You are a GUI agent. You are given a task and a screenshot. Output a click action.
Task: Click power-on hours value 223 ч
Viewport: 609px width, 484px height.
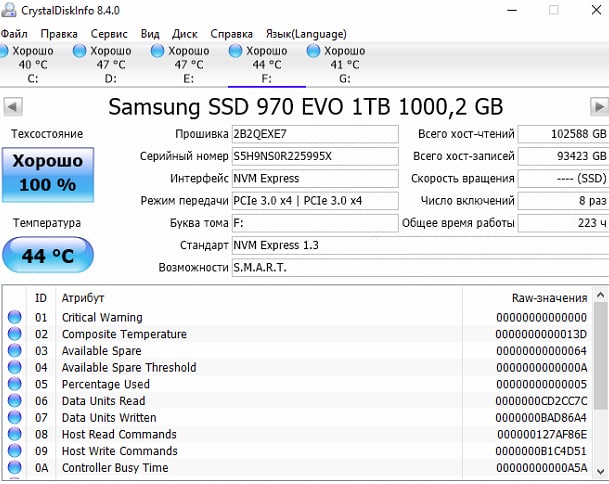pyautogui.click(x=563, y=223)
